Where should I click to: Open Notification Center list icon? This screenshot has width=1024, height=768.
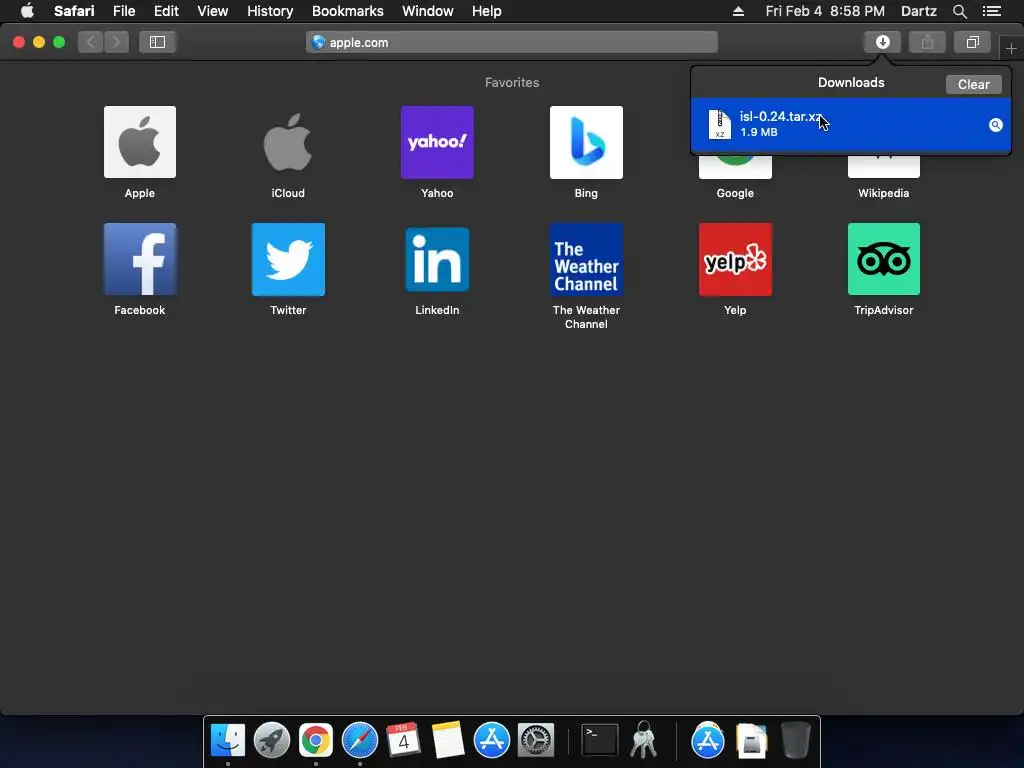tap(991, 11)
